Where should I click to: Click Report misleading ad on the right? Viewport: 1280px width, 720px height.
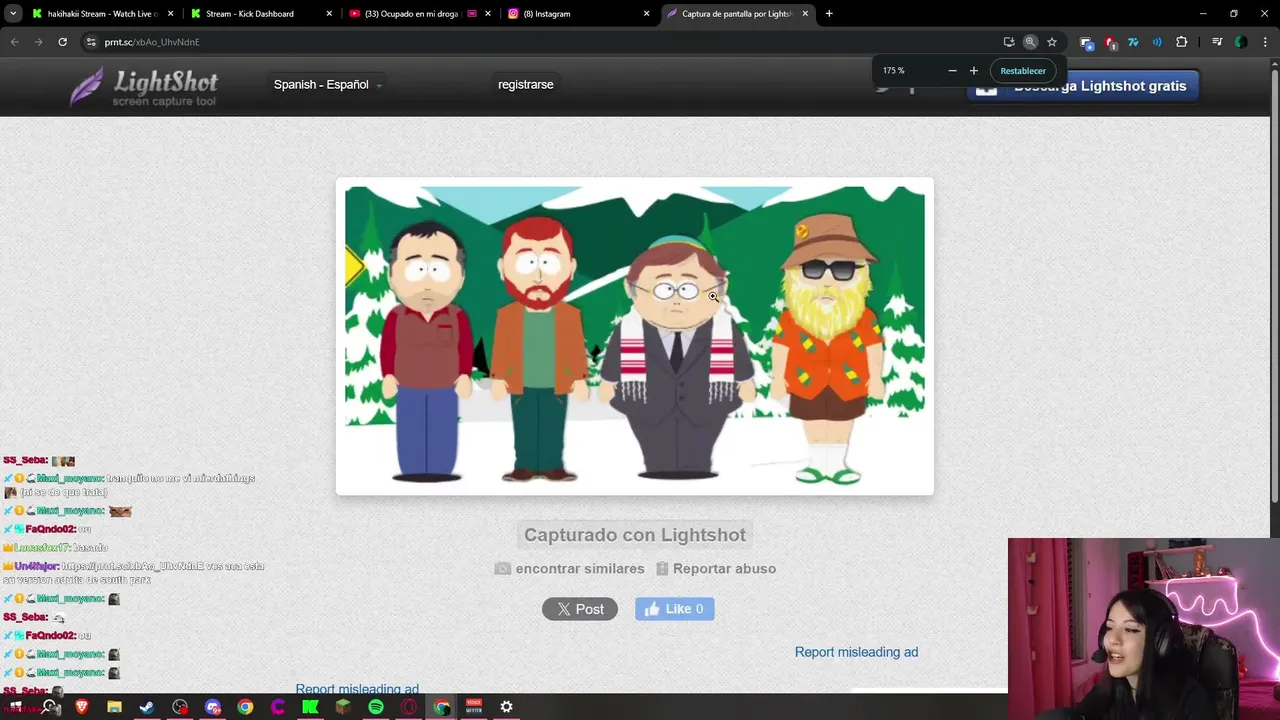click(x=856, y=652)
